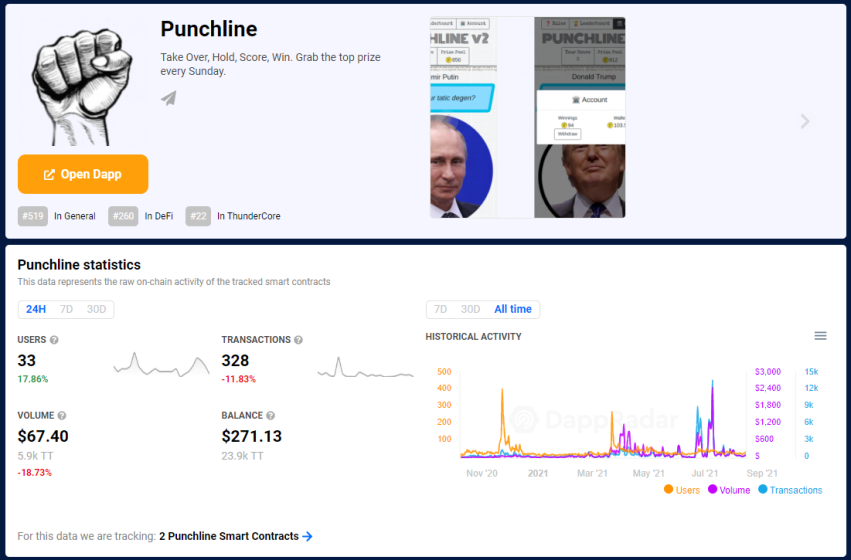
Task: Click the Transactions help question mark icon
Action: (x=298, y=340)
